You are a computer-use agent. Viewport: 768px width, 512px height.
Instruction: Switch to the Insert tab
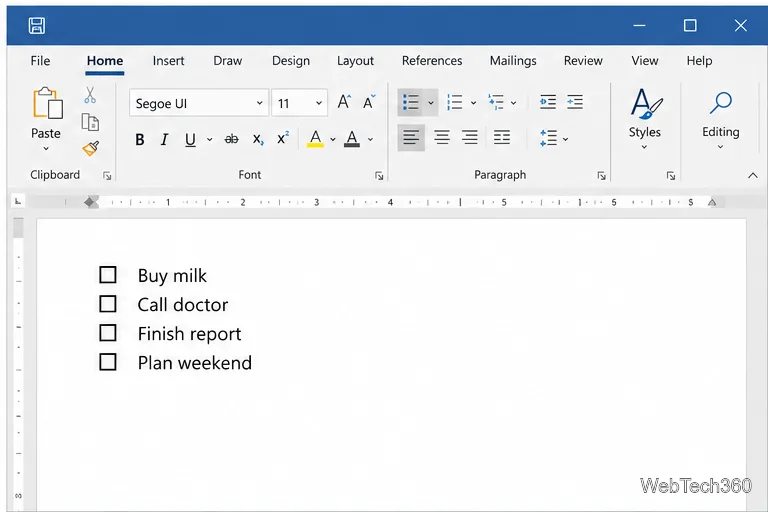(x=168, y=61)
